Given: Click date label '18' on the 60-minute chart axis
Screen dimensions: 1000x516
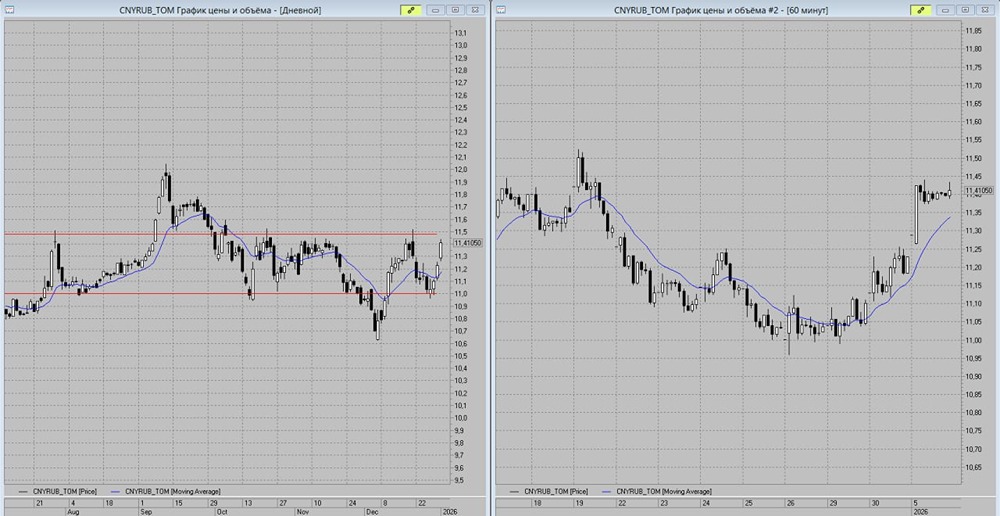Looking at the screenshot, I should pos(540,503).
